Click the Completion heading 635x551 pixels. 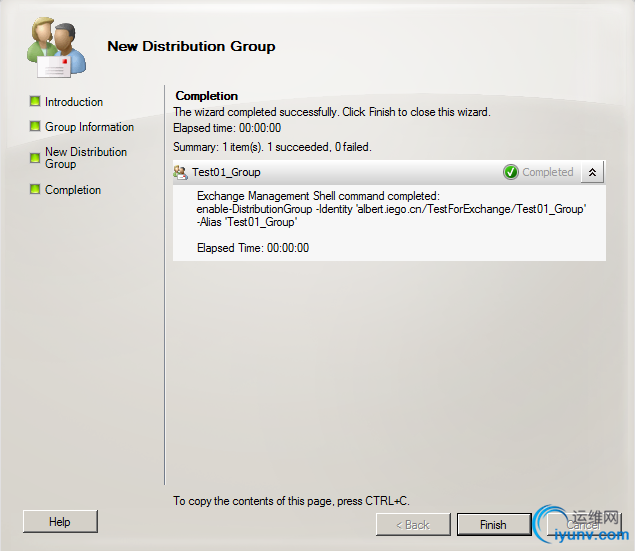pos(207,96)
